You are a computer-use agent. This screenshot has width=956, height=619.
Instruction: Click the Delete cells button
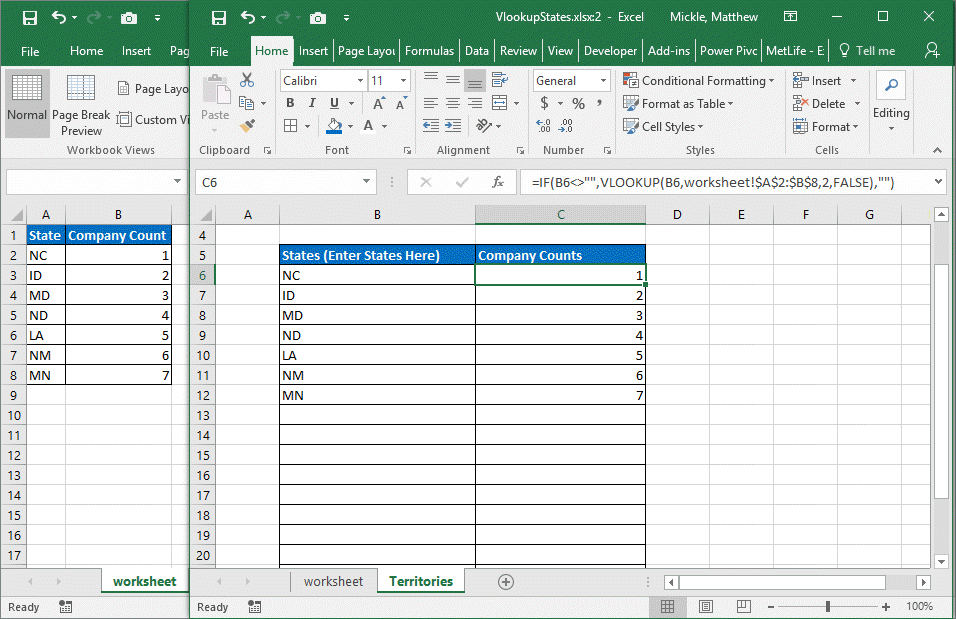click(x=826, y=104)
